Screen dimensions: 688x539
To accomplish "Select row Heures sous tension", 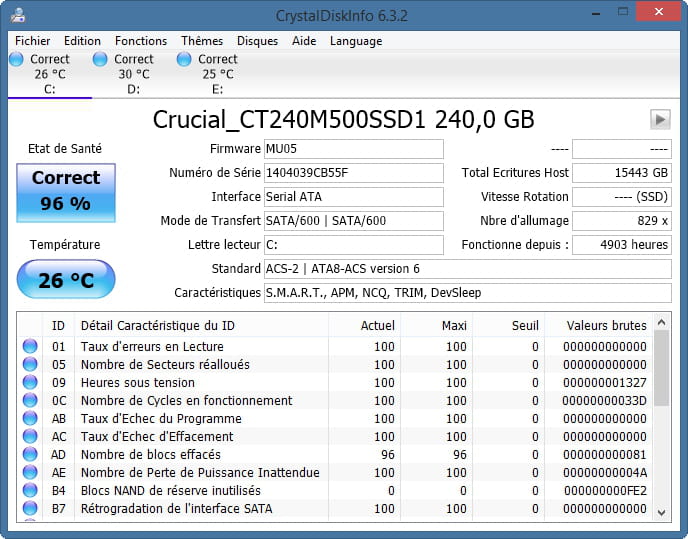I will [335, 382].
